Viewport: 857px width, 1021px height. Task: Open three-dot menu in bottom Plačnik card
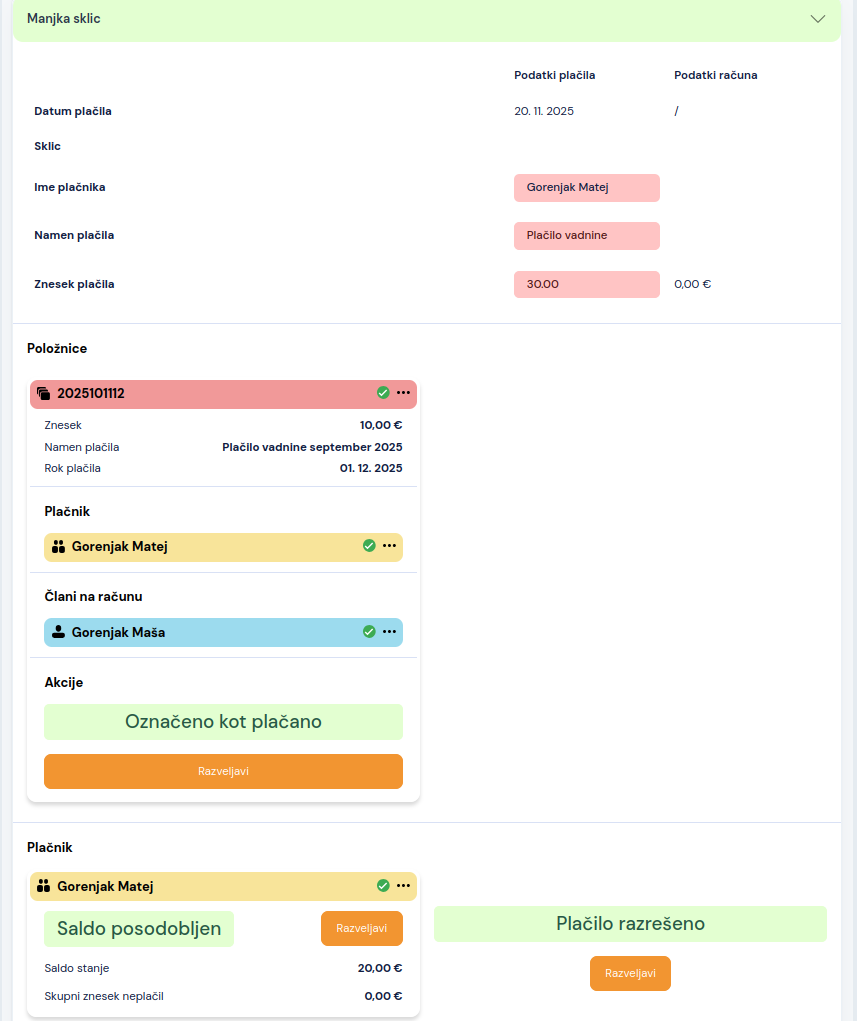[x=403, y=886]
